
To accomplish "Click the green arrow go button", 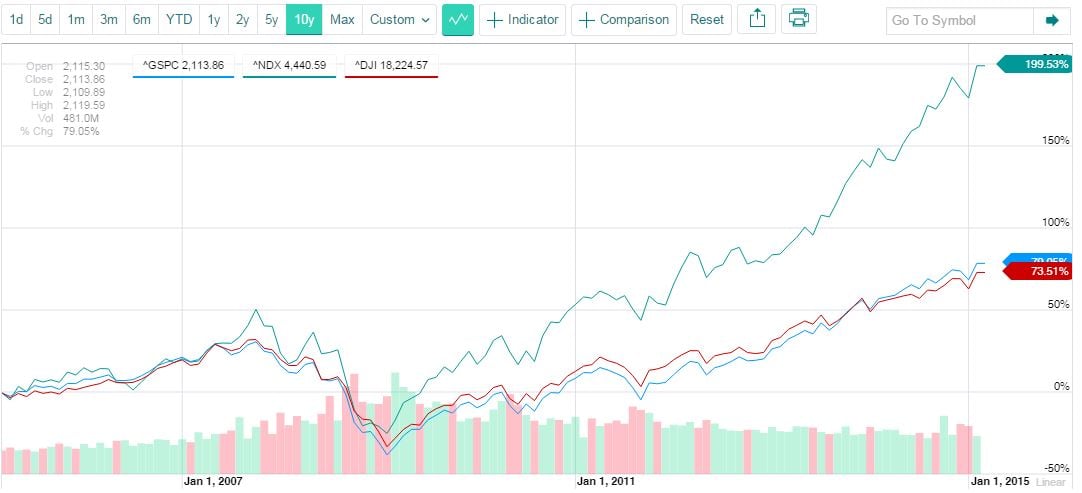I will pos(1051,20).
